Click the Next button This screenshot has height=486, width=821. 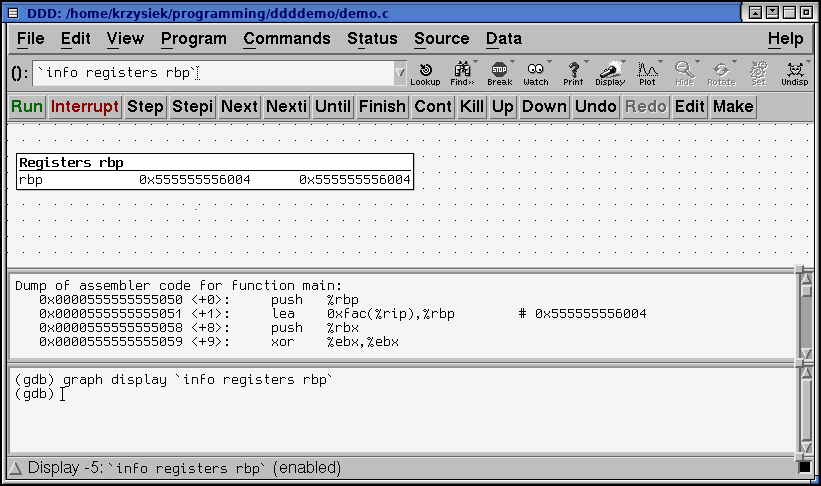tap(239, 107)
